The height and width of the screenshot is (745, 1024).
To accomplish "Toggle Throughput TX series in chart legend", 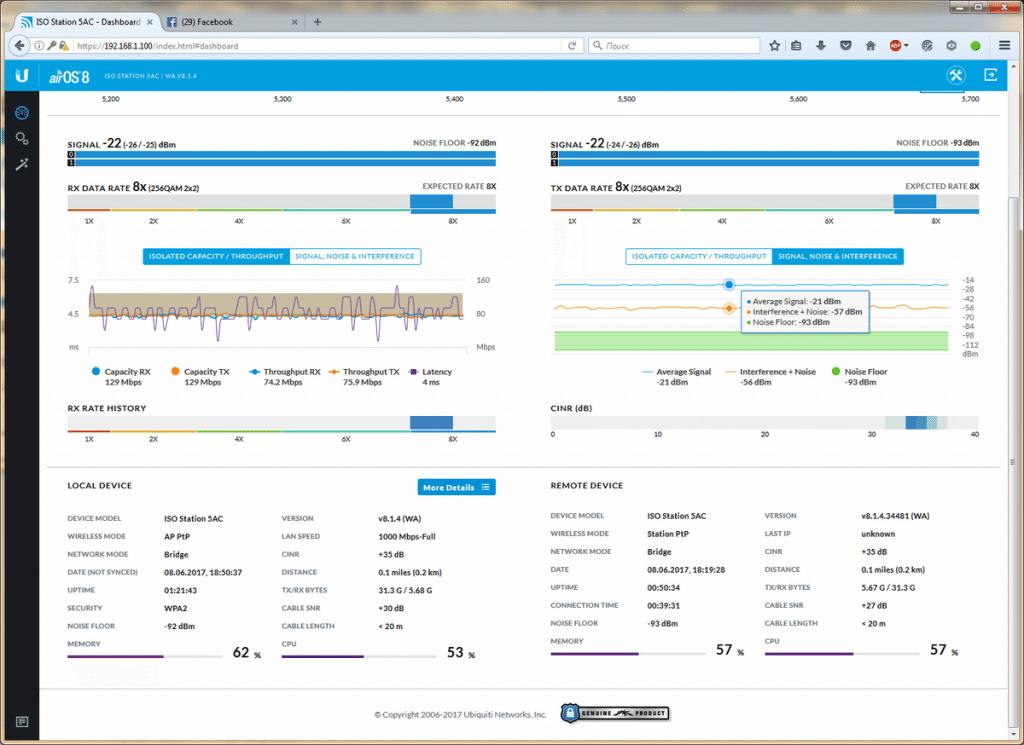I will point(335,372).
